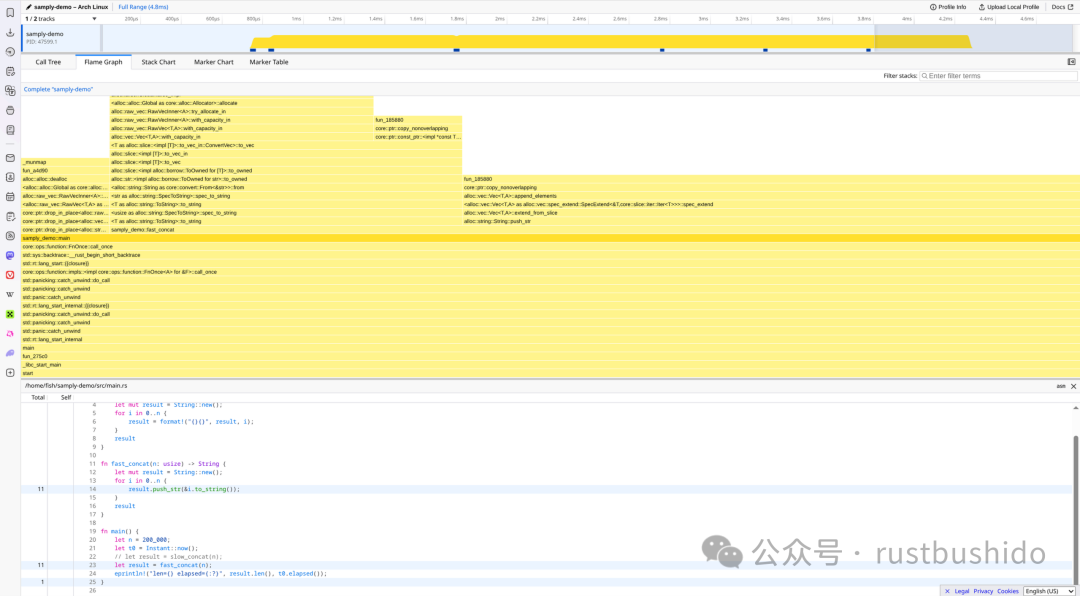The width and height of the screenshot is (1080, 596).
Task: Select the alloc::alloc::dealloc flame bar
Action: point(65,178)
